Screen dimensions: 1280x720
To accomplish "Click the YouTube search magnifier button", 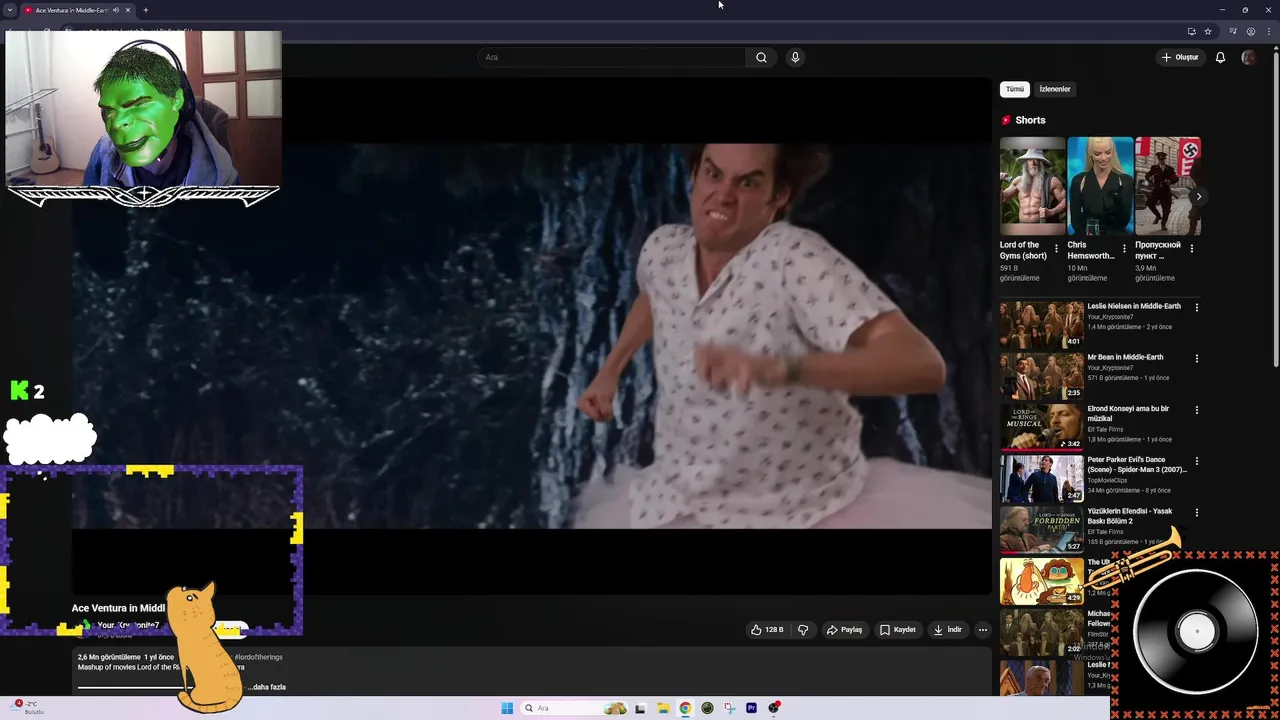I will 761,57.
